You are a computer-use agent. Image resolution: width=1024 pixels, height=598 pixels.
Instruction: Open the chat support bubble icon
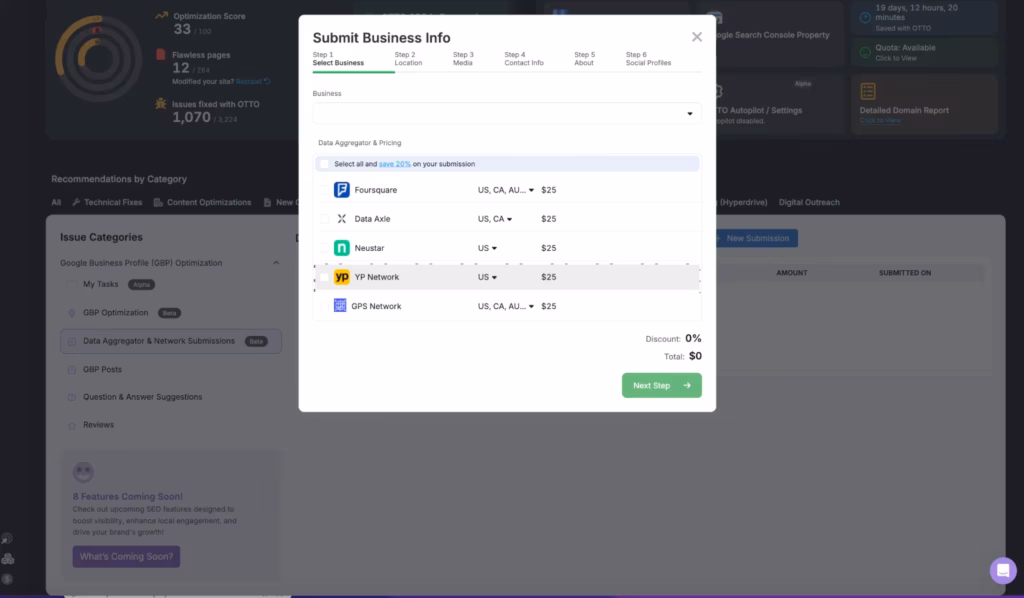pyautogui.click(x=1002, y=570)
